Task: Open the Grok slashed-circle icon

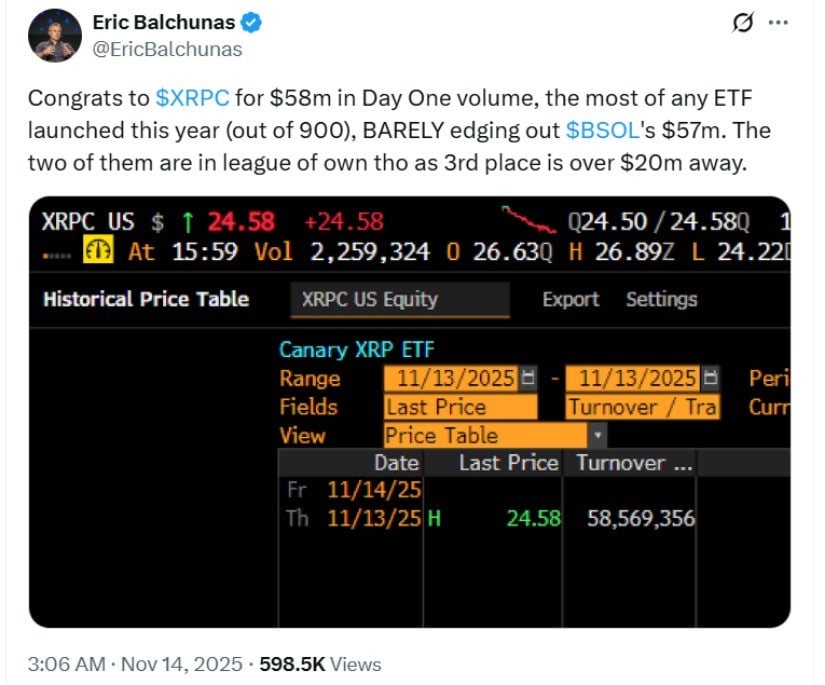Action: [x=743, y=23]
